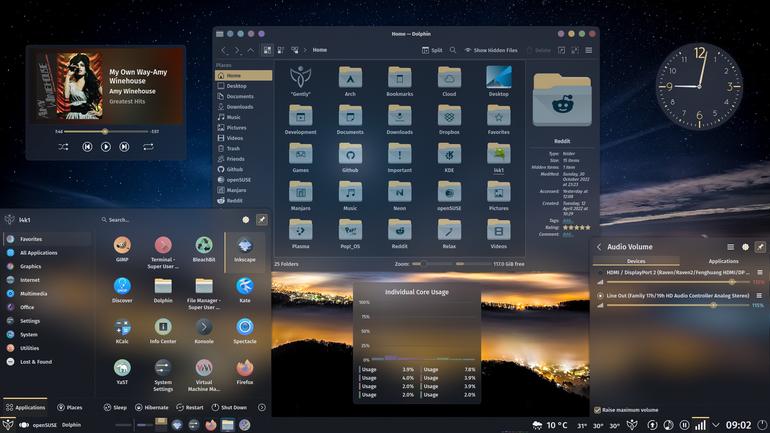Enable Raise maximum volume checkbox
The width and height of the screenshot is (770, 433).
tap(598, 410)
